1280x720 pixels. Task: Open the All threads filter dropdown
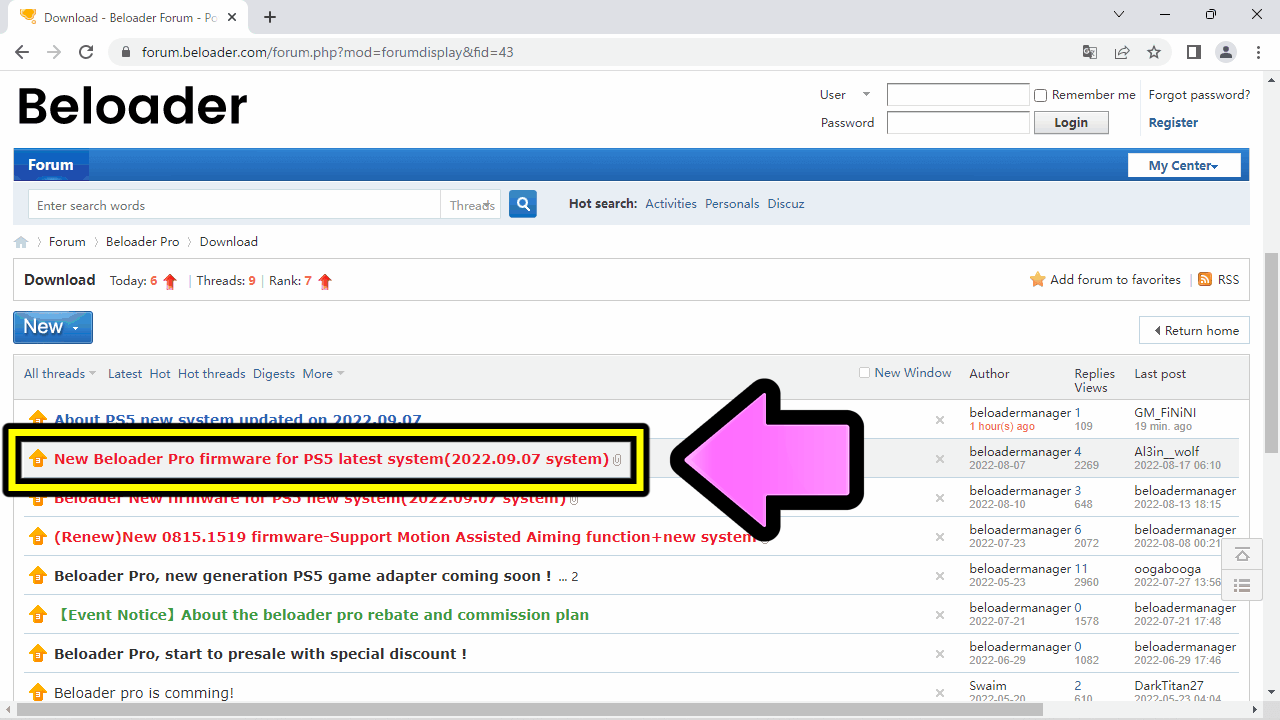(x=60, y=374)
